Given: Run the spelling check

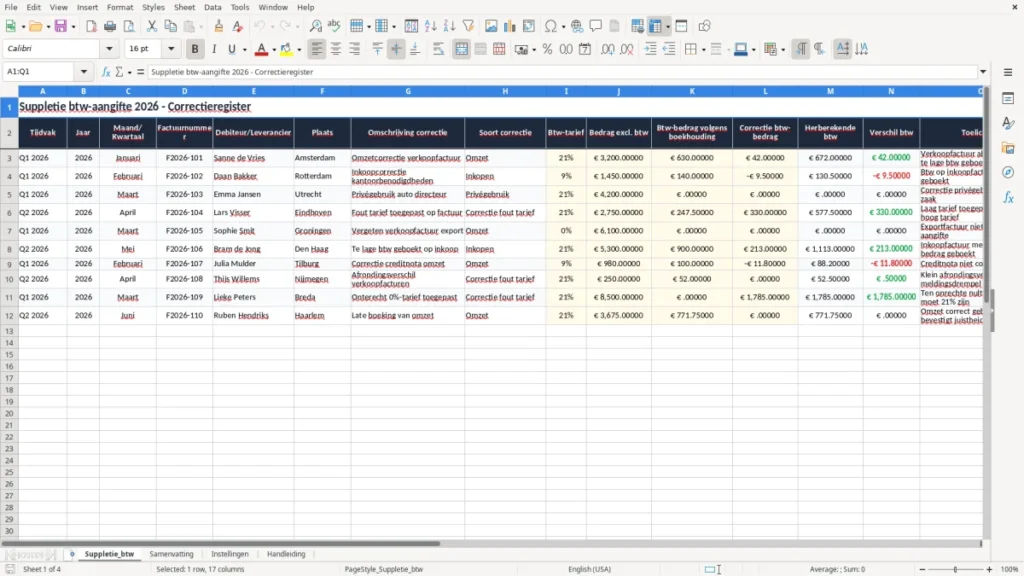Looking at the screenshot, I should 334,26.
